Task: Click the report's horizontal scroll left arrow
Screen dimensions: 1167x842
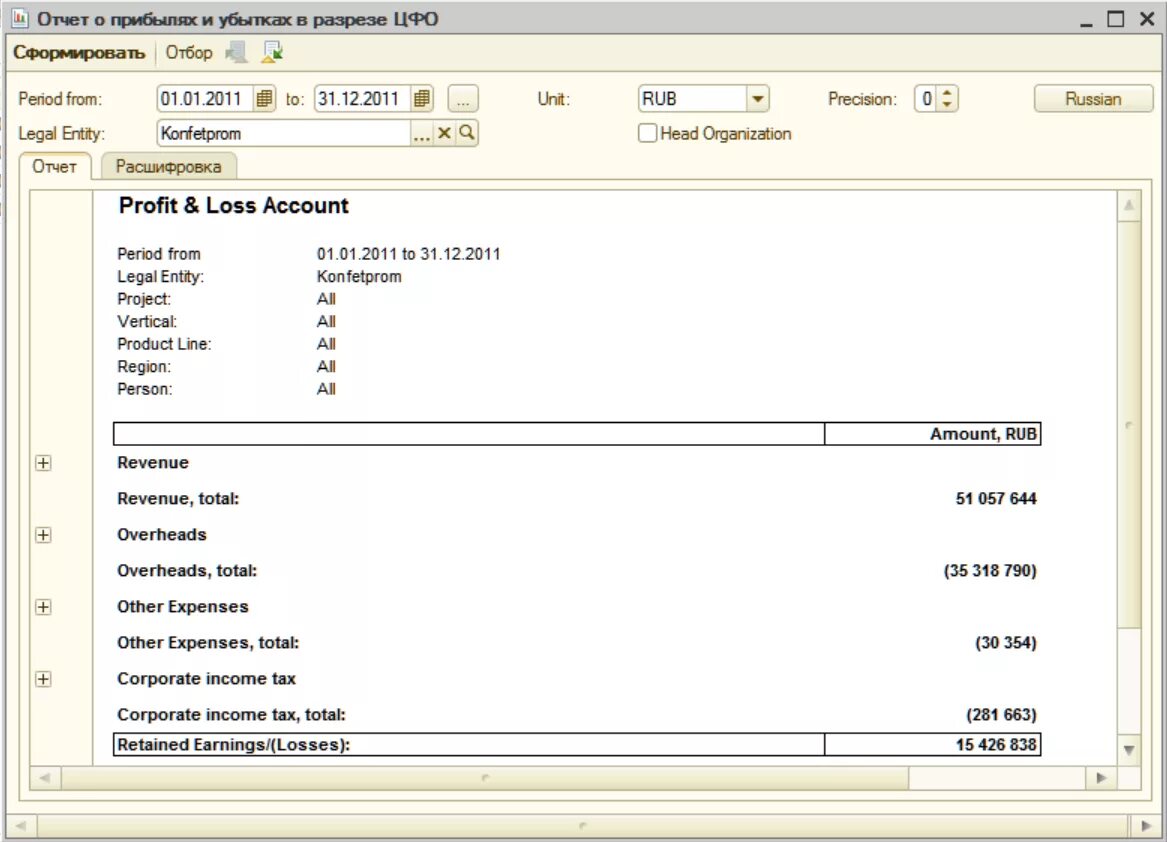Action: click(45, 778)
